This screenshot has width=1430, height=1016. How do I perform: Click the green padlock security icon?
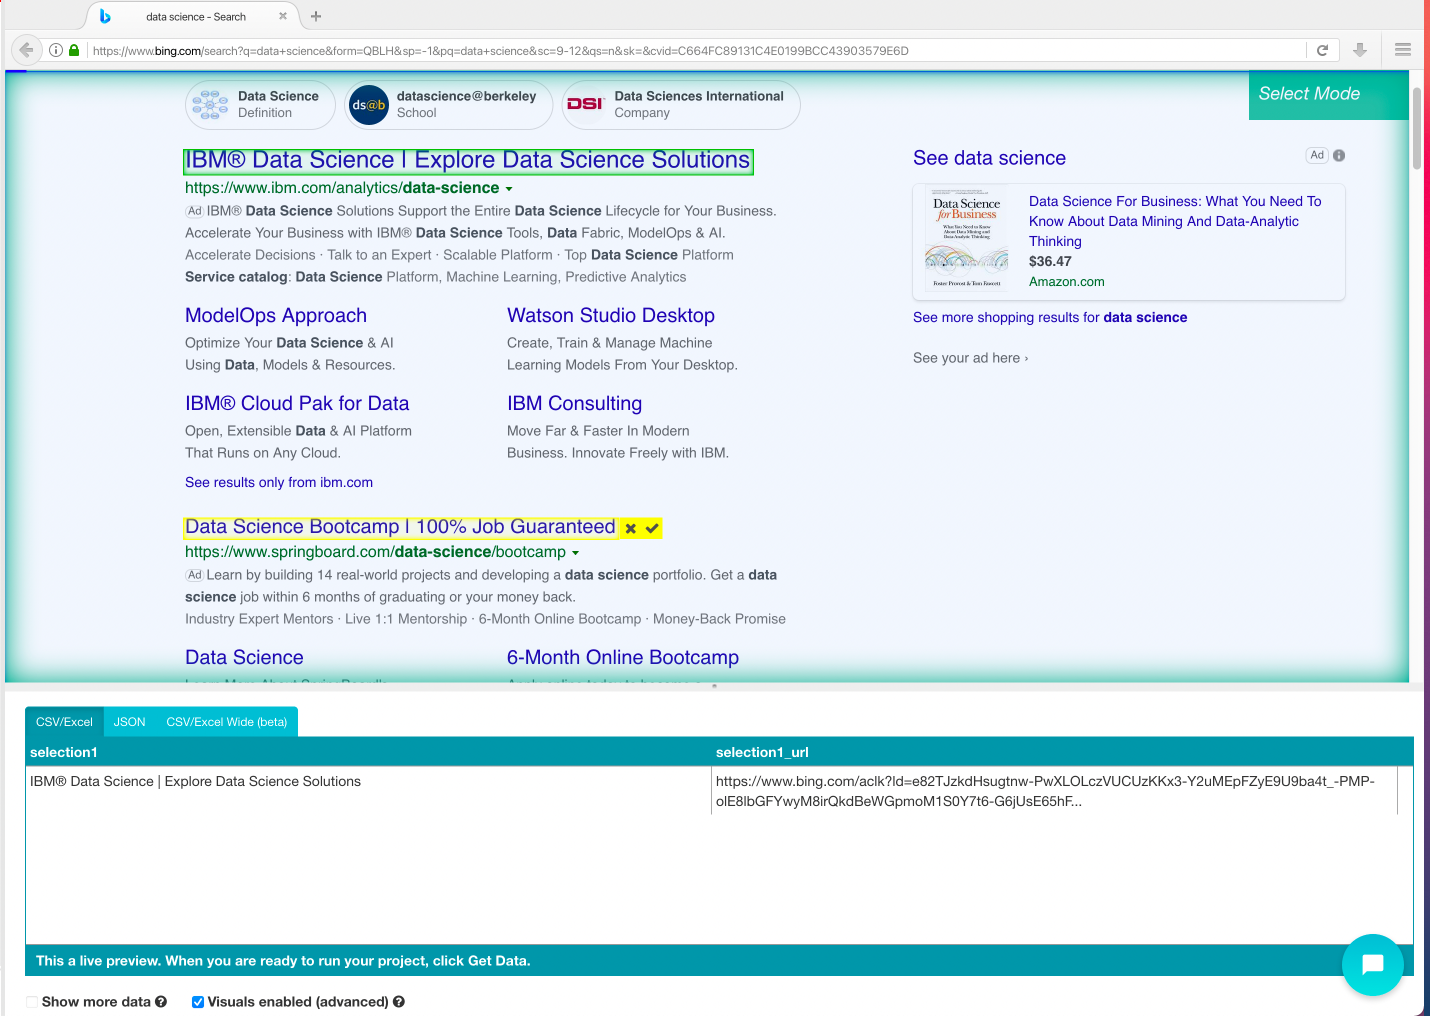pyautogui.click(x=74, y=50)
